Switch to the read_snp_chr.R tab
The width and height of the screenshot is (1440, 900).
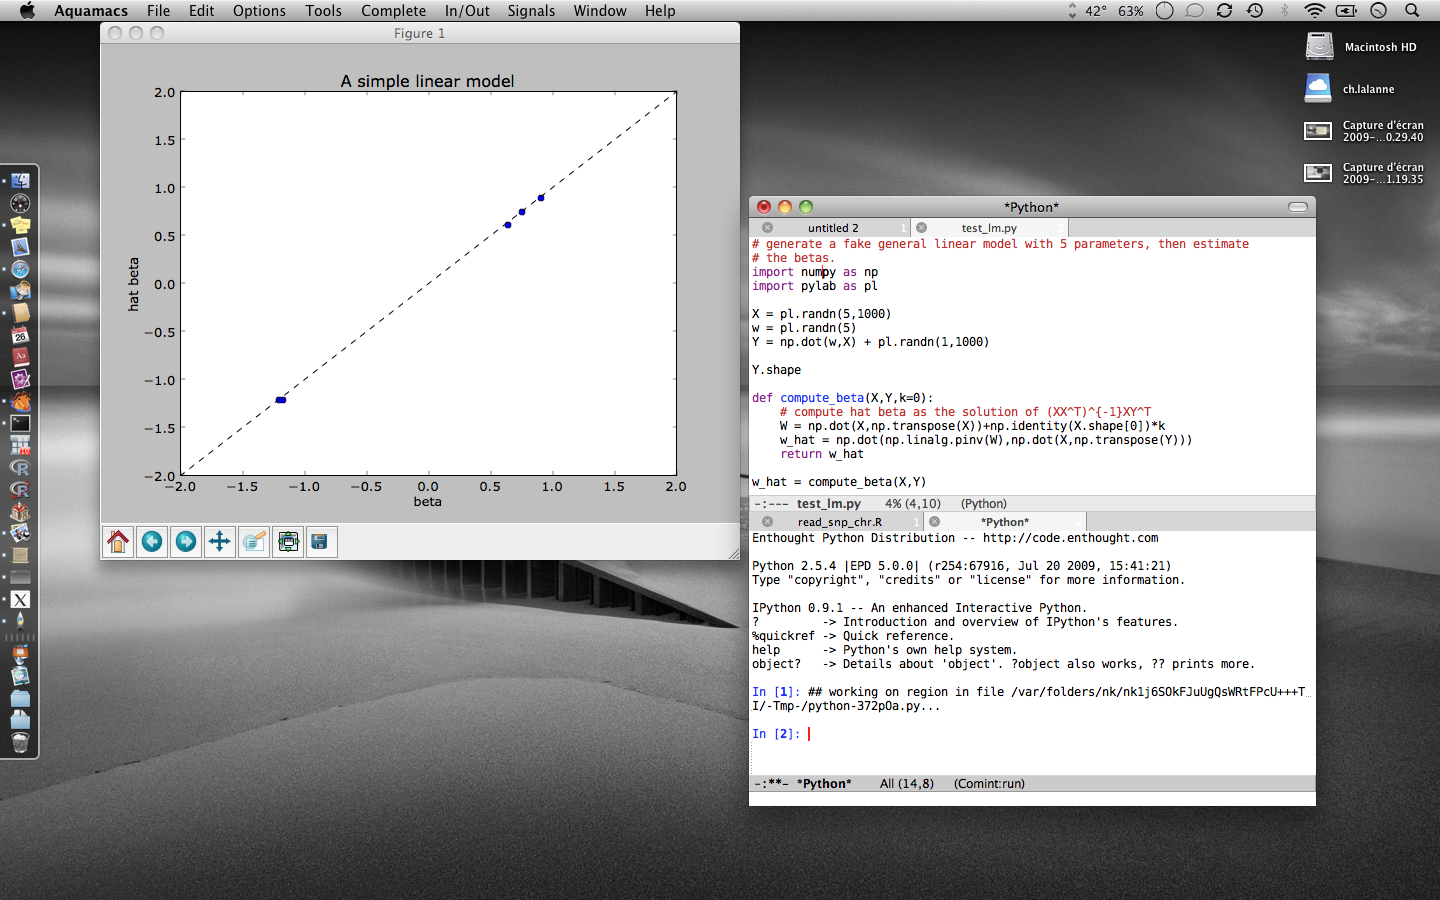[839, 522]
